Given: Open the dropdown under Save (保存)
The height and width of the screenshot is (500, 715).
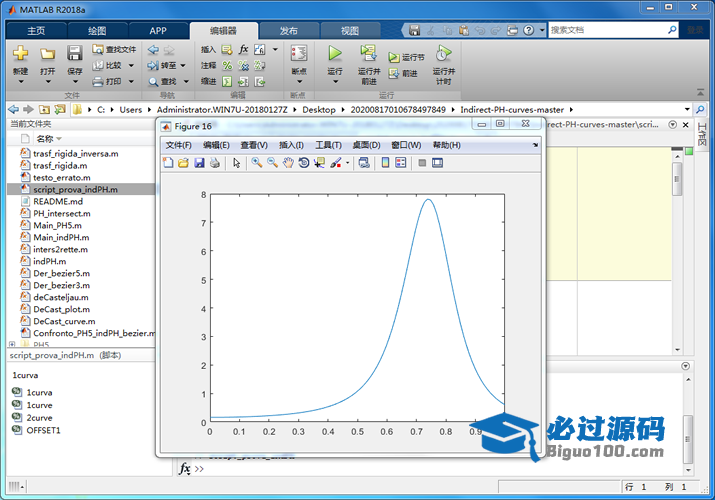Looking at the screenshot, I should tap(75, 82).
